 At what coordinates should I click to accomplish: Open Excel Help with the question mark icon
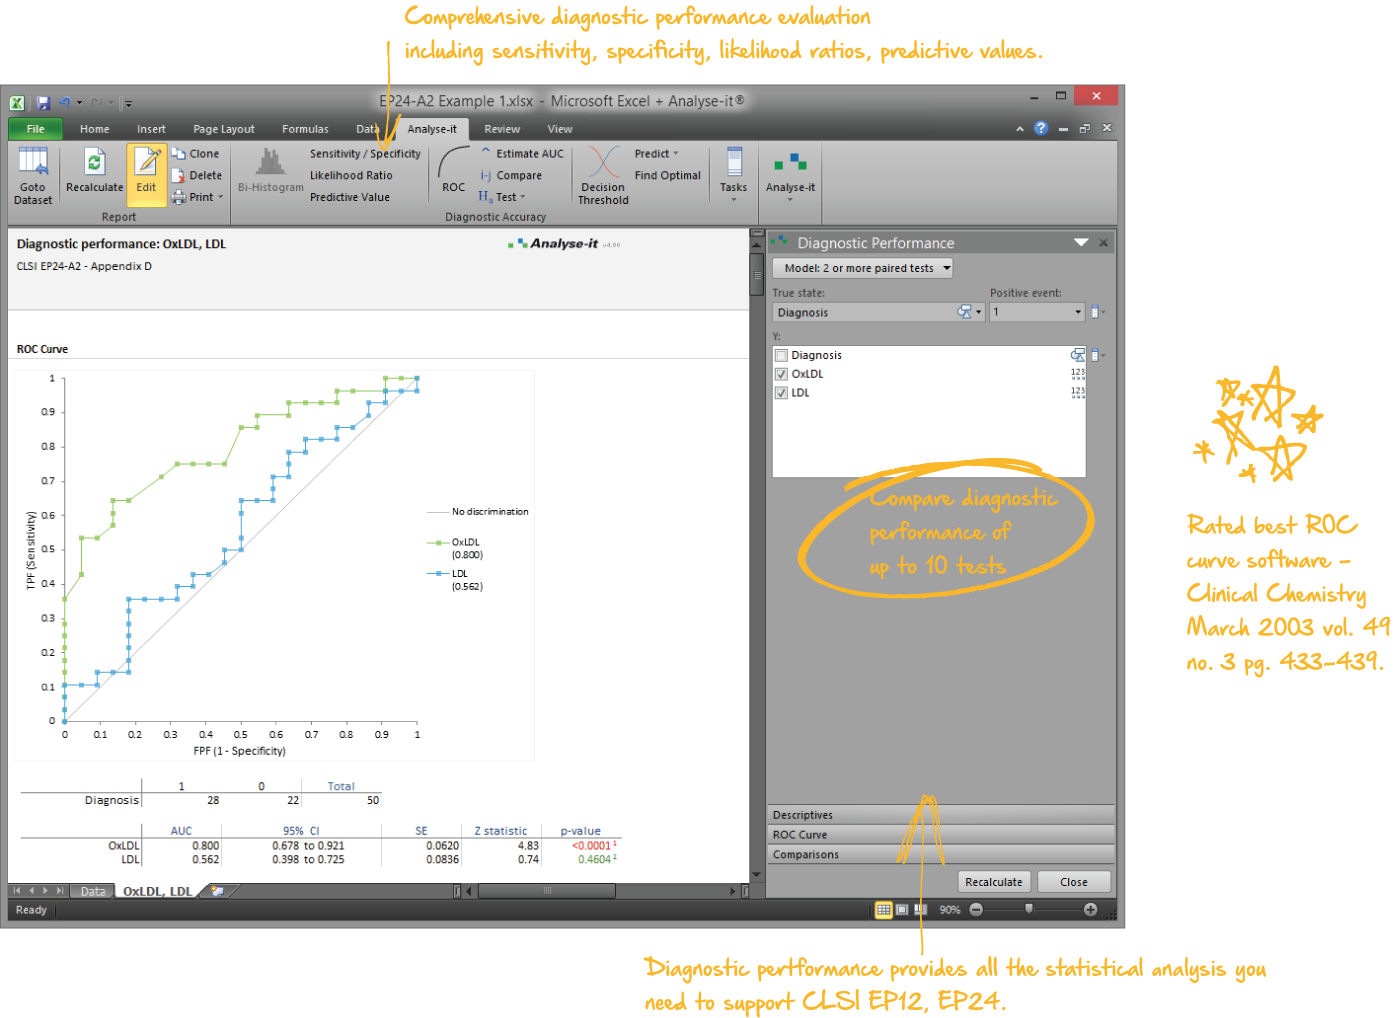point(1041,128)
